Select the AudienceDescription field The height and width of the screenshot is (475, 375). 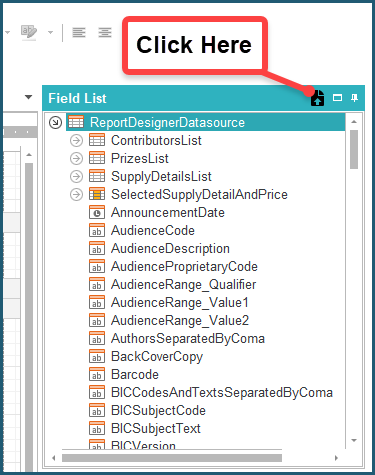pos(170,248)
